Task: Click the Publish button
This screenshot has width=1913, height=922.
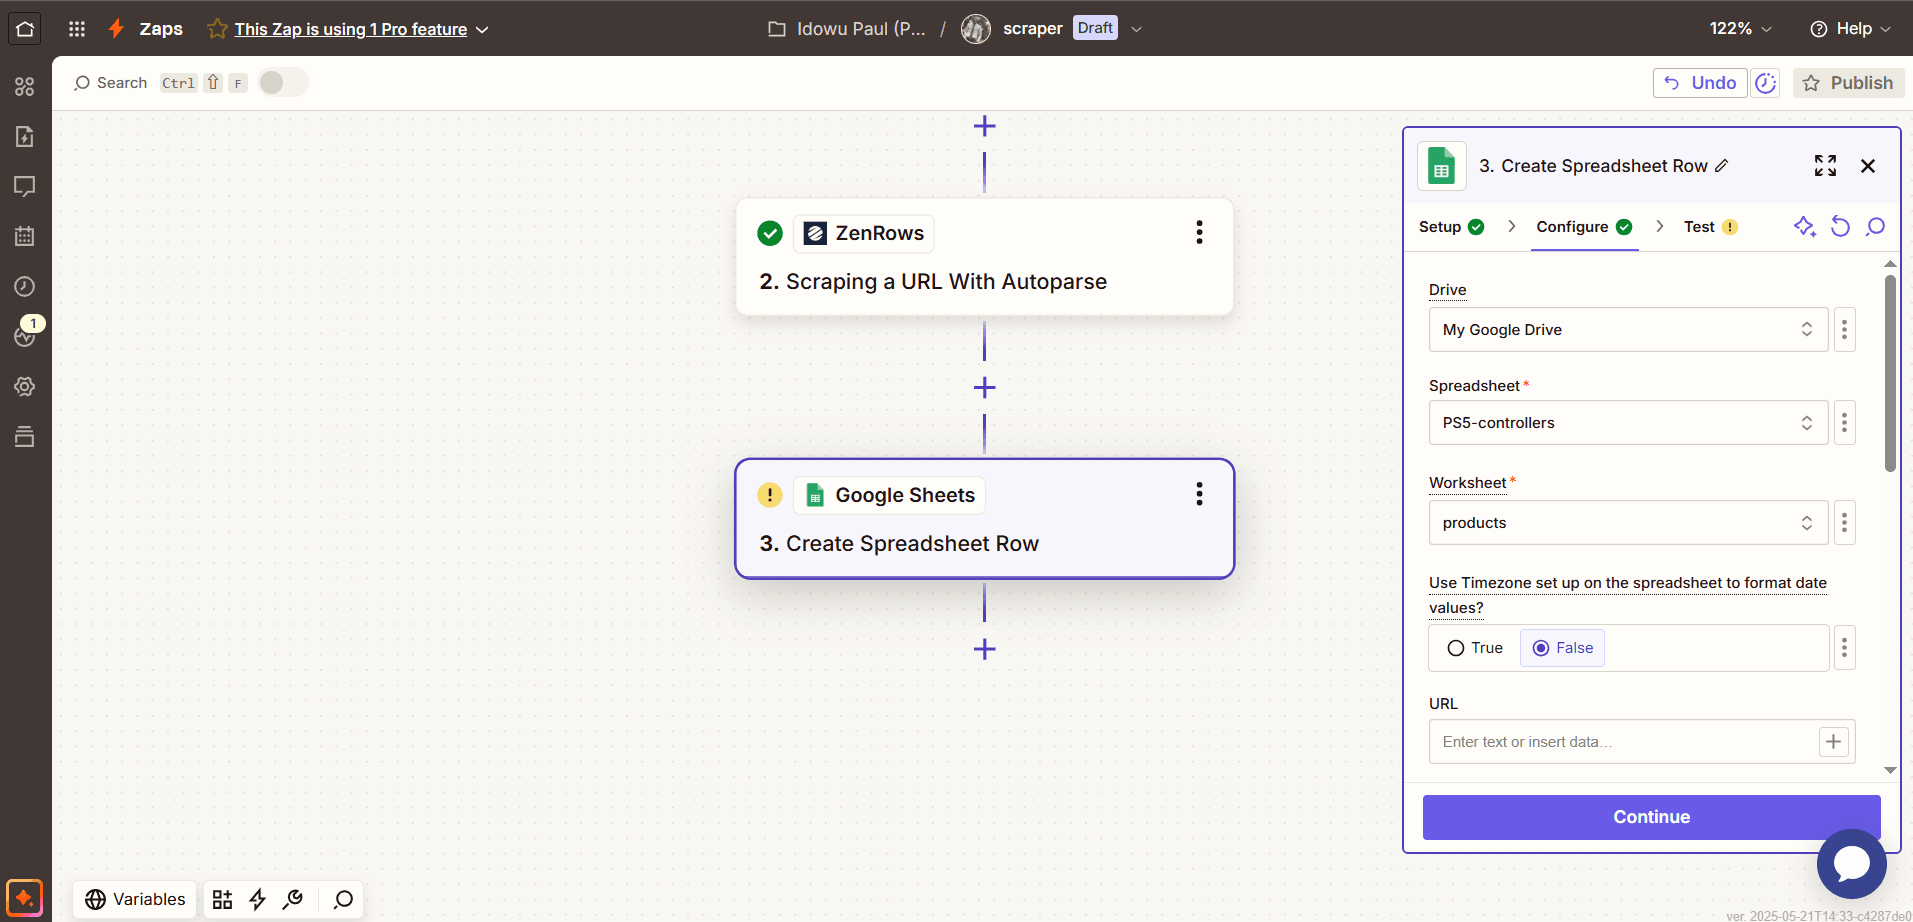Action: point(1848,83)
